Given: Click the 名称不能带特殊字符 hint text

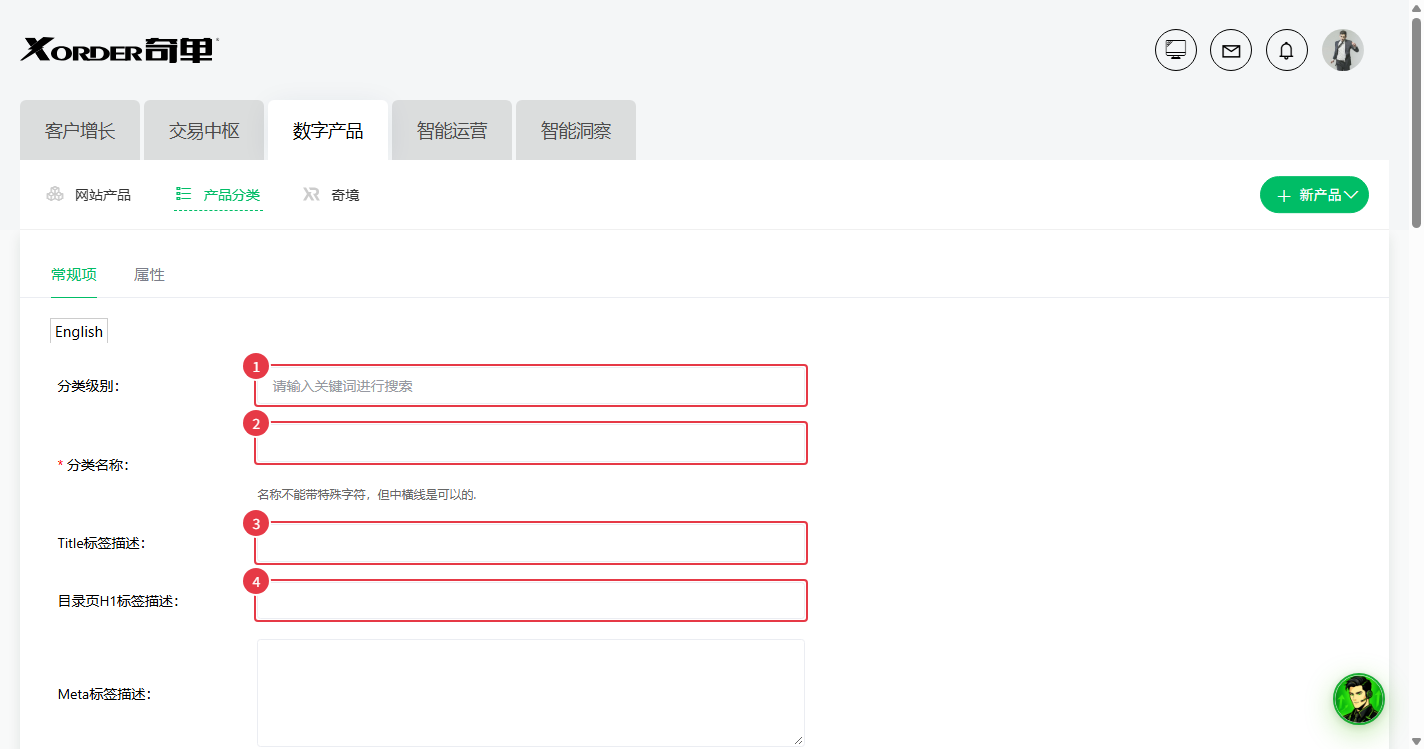Looking at the screenshot, I should coord(367,494).
